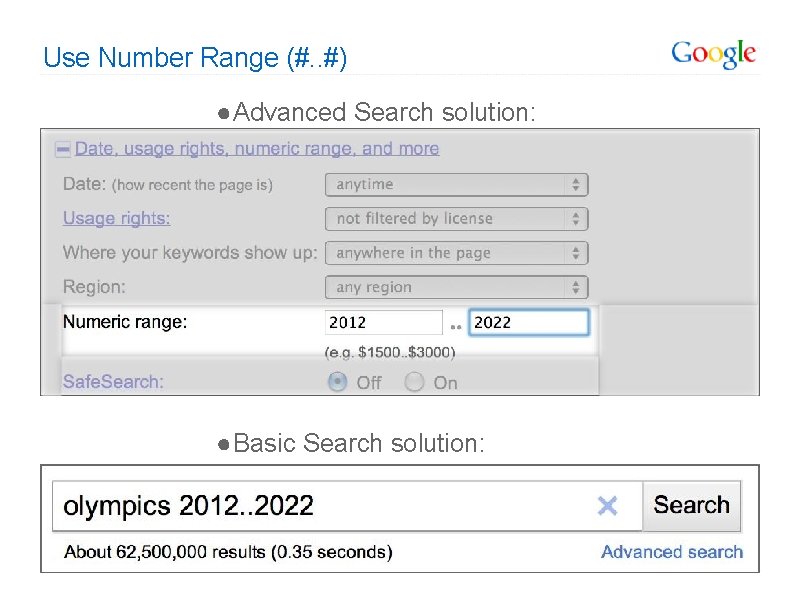Open the 'not filtered by license' dropdown
Screen dimensions: 800x600
pos(456,219)
